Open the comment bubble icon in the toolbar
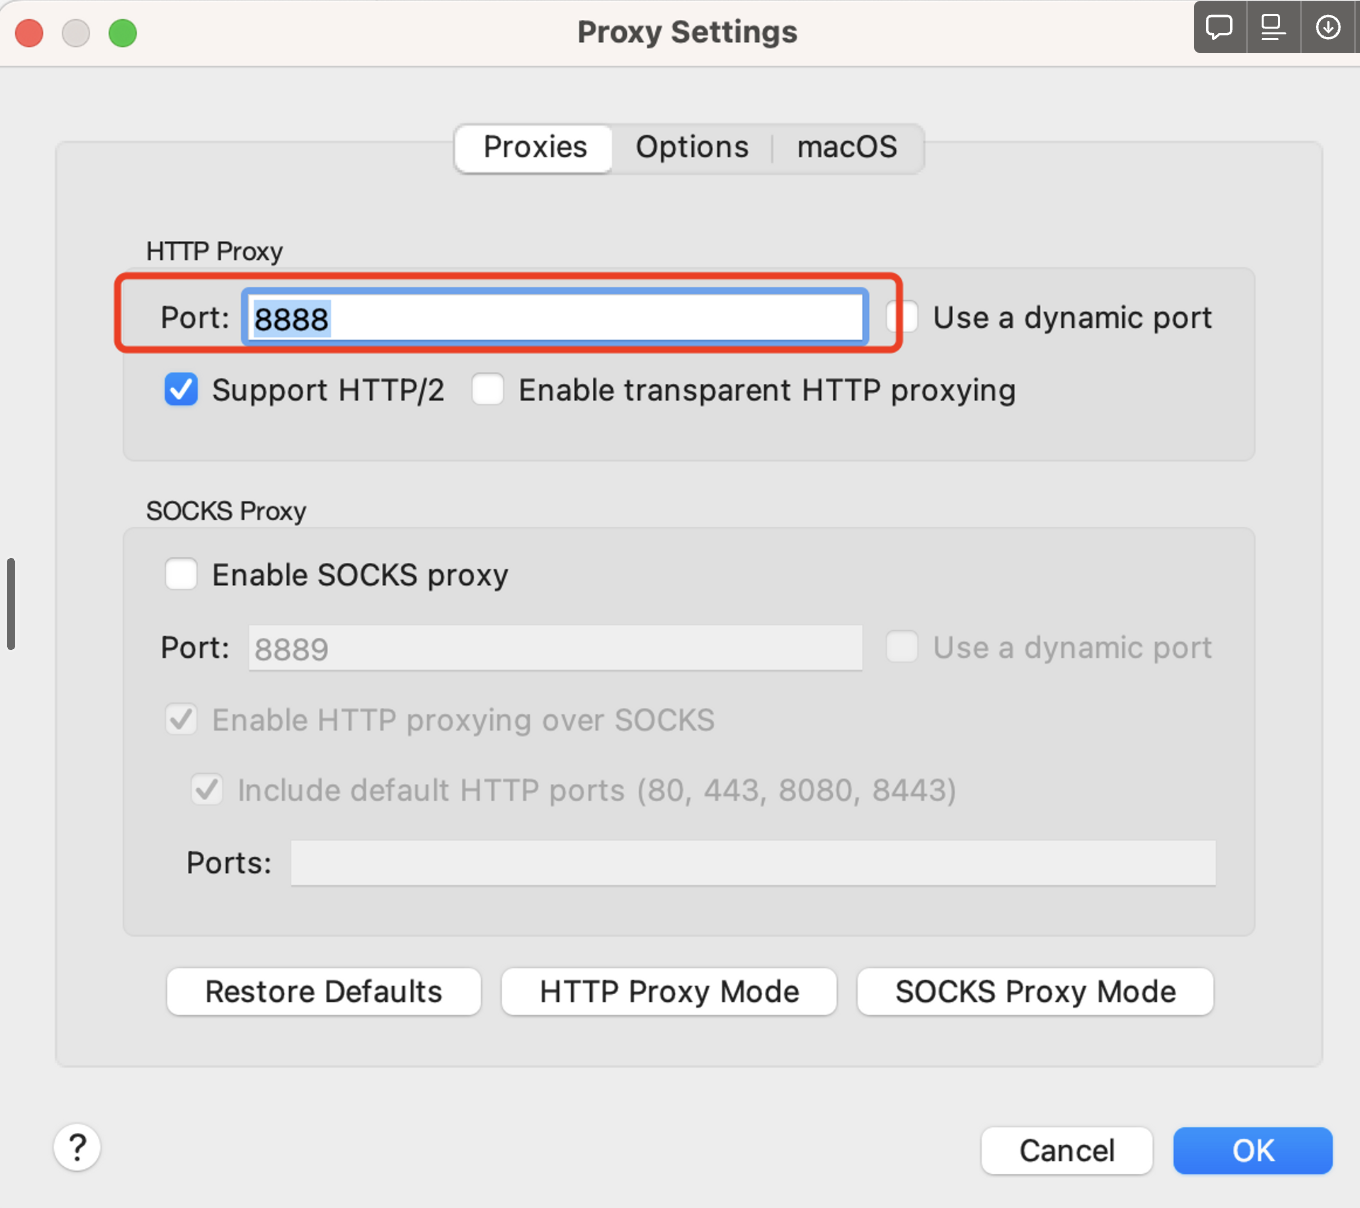Screen dimensions: 1360x1208 tap(1219, 27)
